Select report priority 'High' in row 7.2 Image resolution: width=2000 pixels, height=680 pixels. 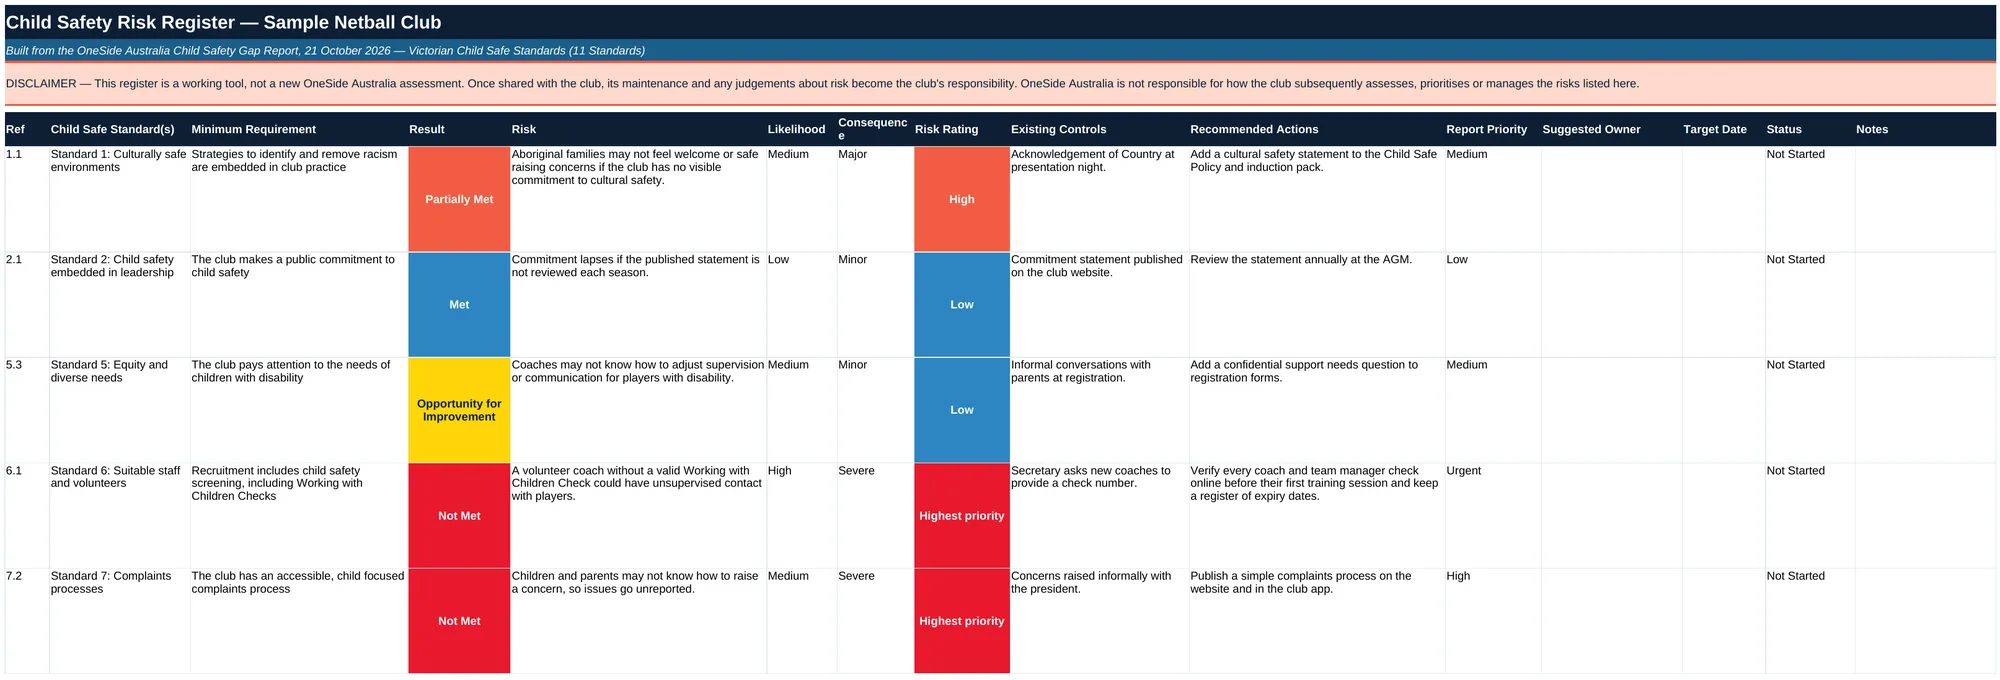(x=1493, y=621)
